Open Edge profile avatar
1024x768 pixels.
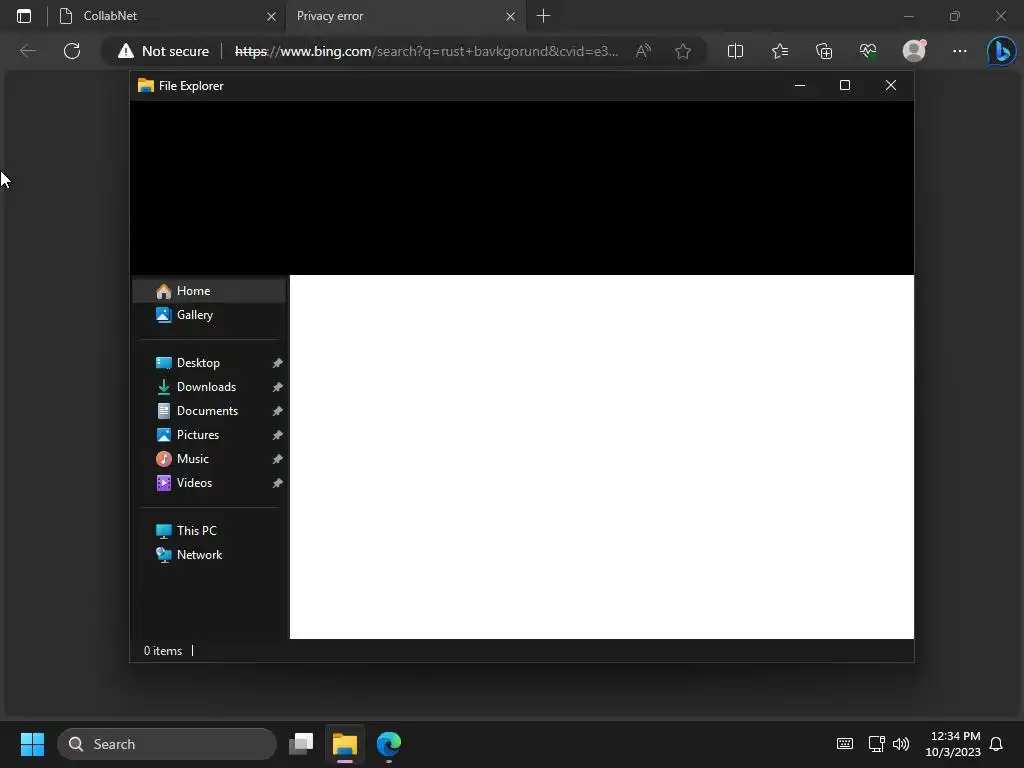pyautogui.click(x=914, y=50)
